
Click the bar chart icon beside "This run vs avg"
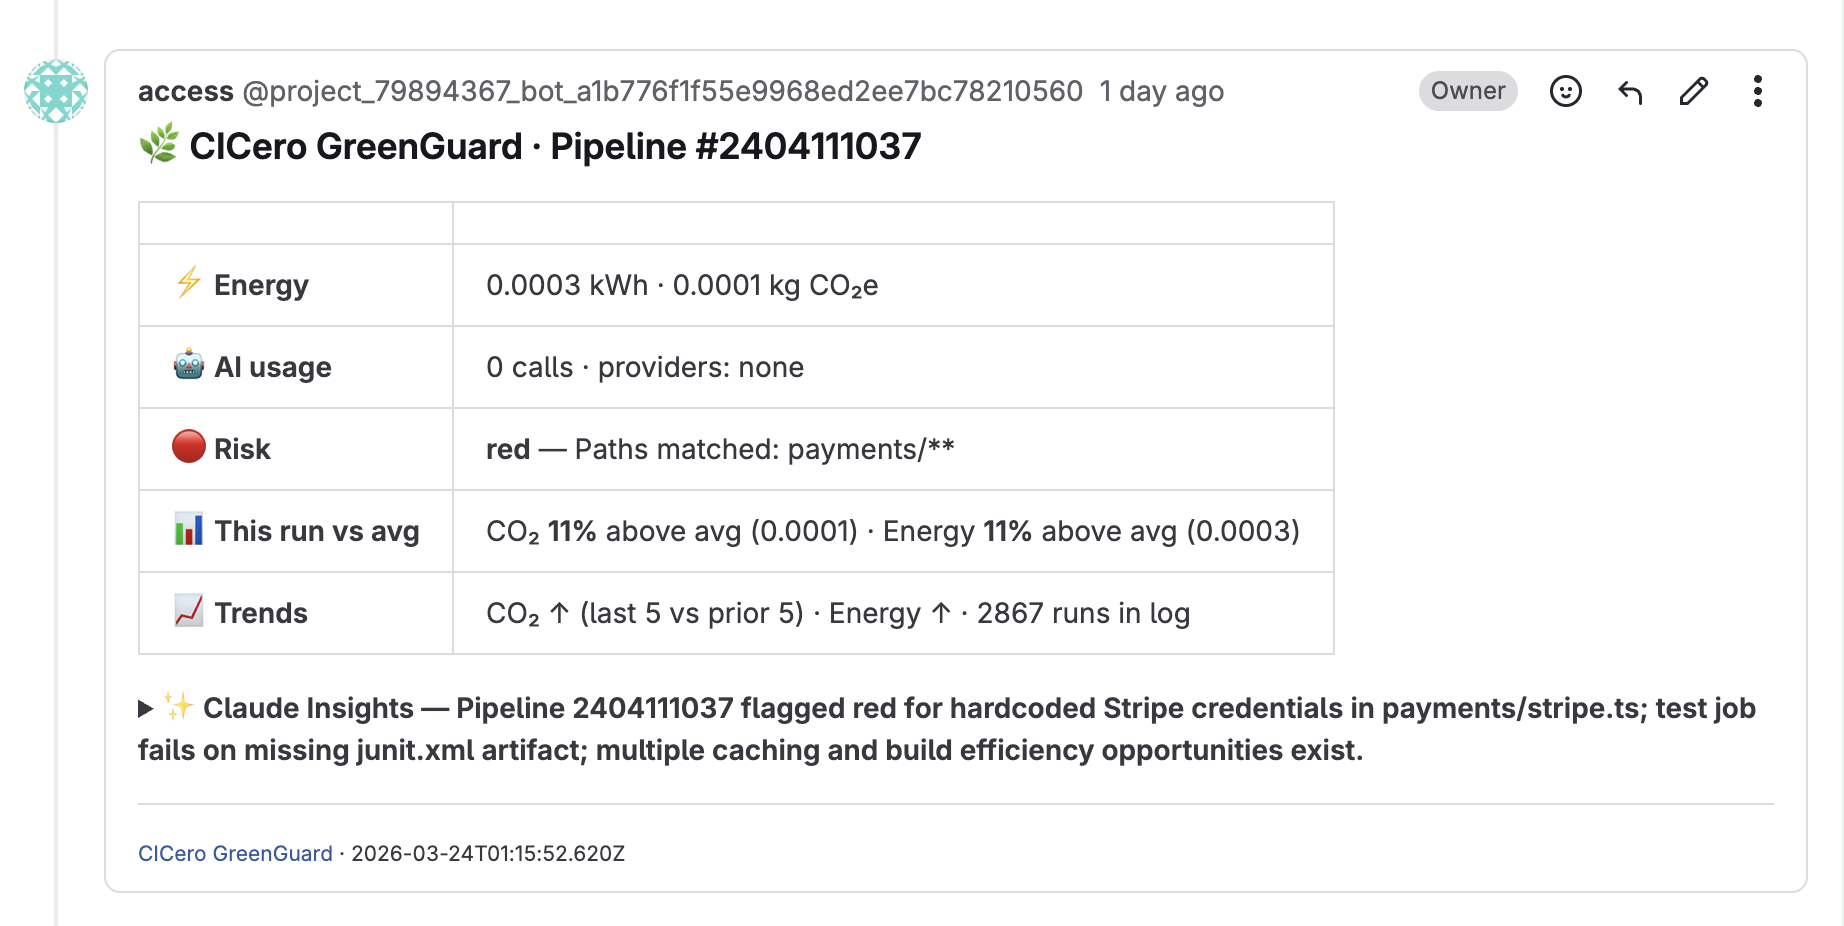coord(188,529)
